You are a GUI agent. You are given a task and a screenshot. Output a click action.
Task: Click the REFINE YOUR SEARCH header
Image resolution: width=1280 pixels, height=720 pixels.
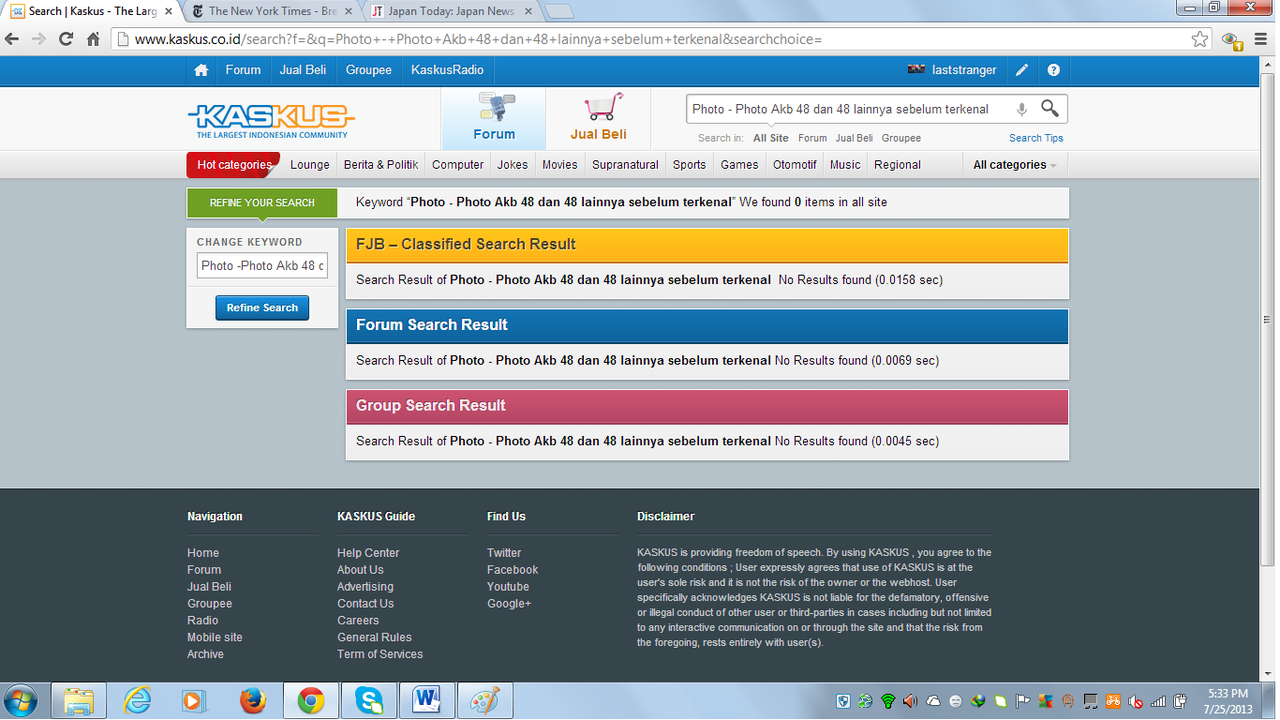pyautogui.click(x=262, y=203)
